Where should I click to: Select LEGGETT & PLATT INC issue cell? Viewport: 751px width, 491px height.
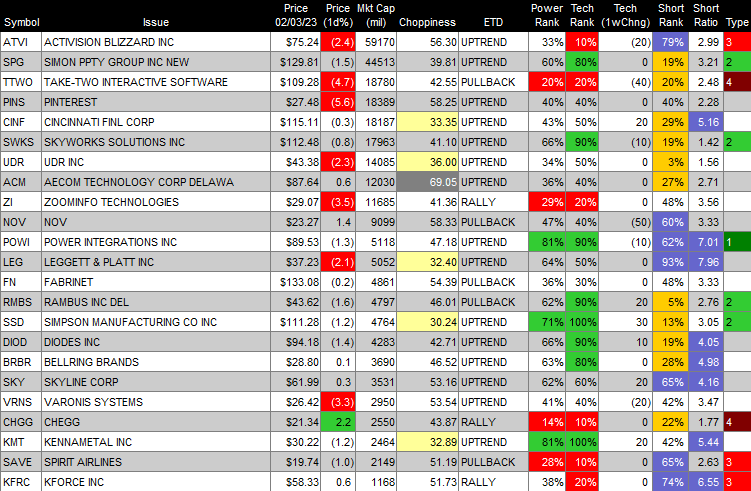(156, 263)
